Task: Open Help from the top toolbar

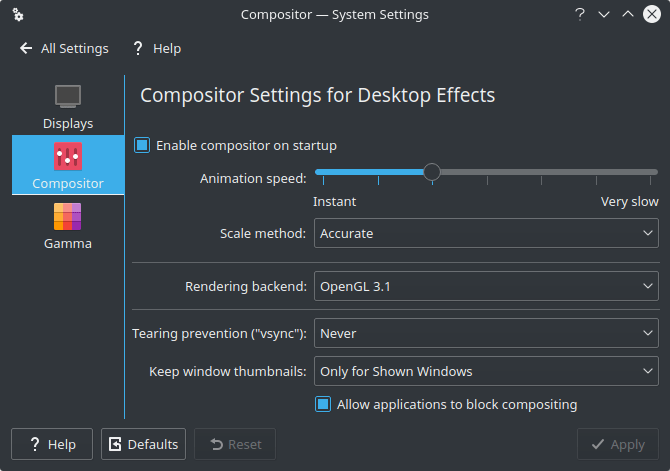Action: point(157,49)
